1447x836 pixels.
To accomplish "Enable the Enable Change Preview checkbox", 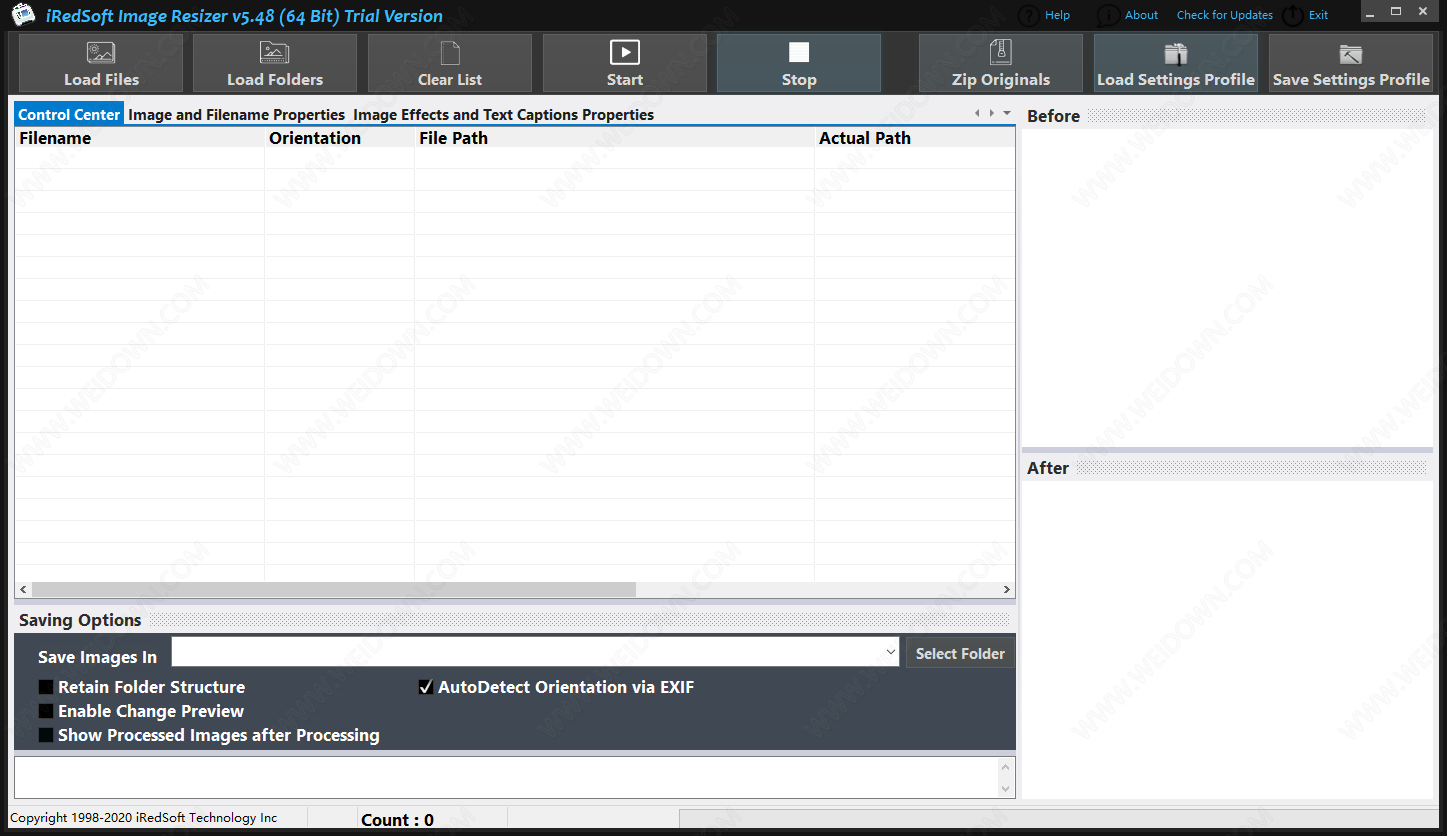I will (46, 711).
